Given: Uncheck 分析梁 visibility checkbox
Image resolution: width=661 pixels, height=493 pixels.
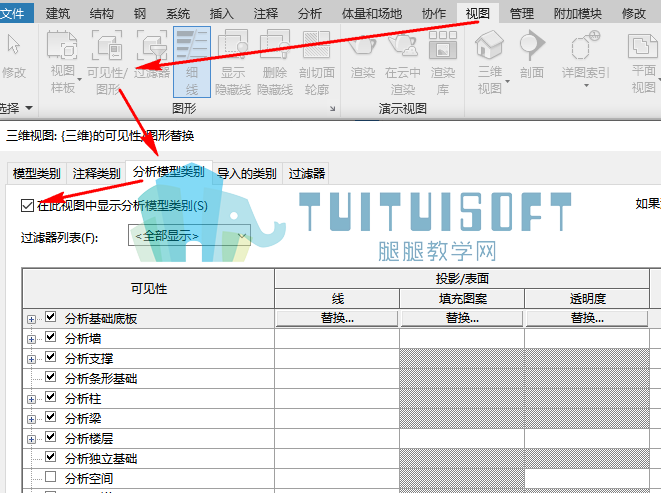Looking at the screenshot, I should pyautogui.click(x=51, y=416).
